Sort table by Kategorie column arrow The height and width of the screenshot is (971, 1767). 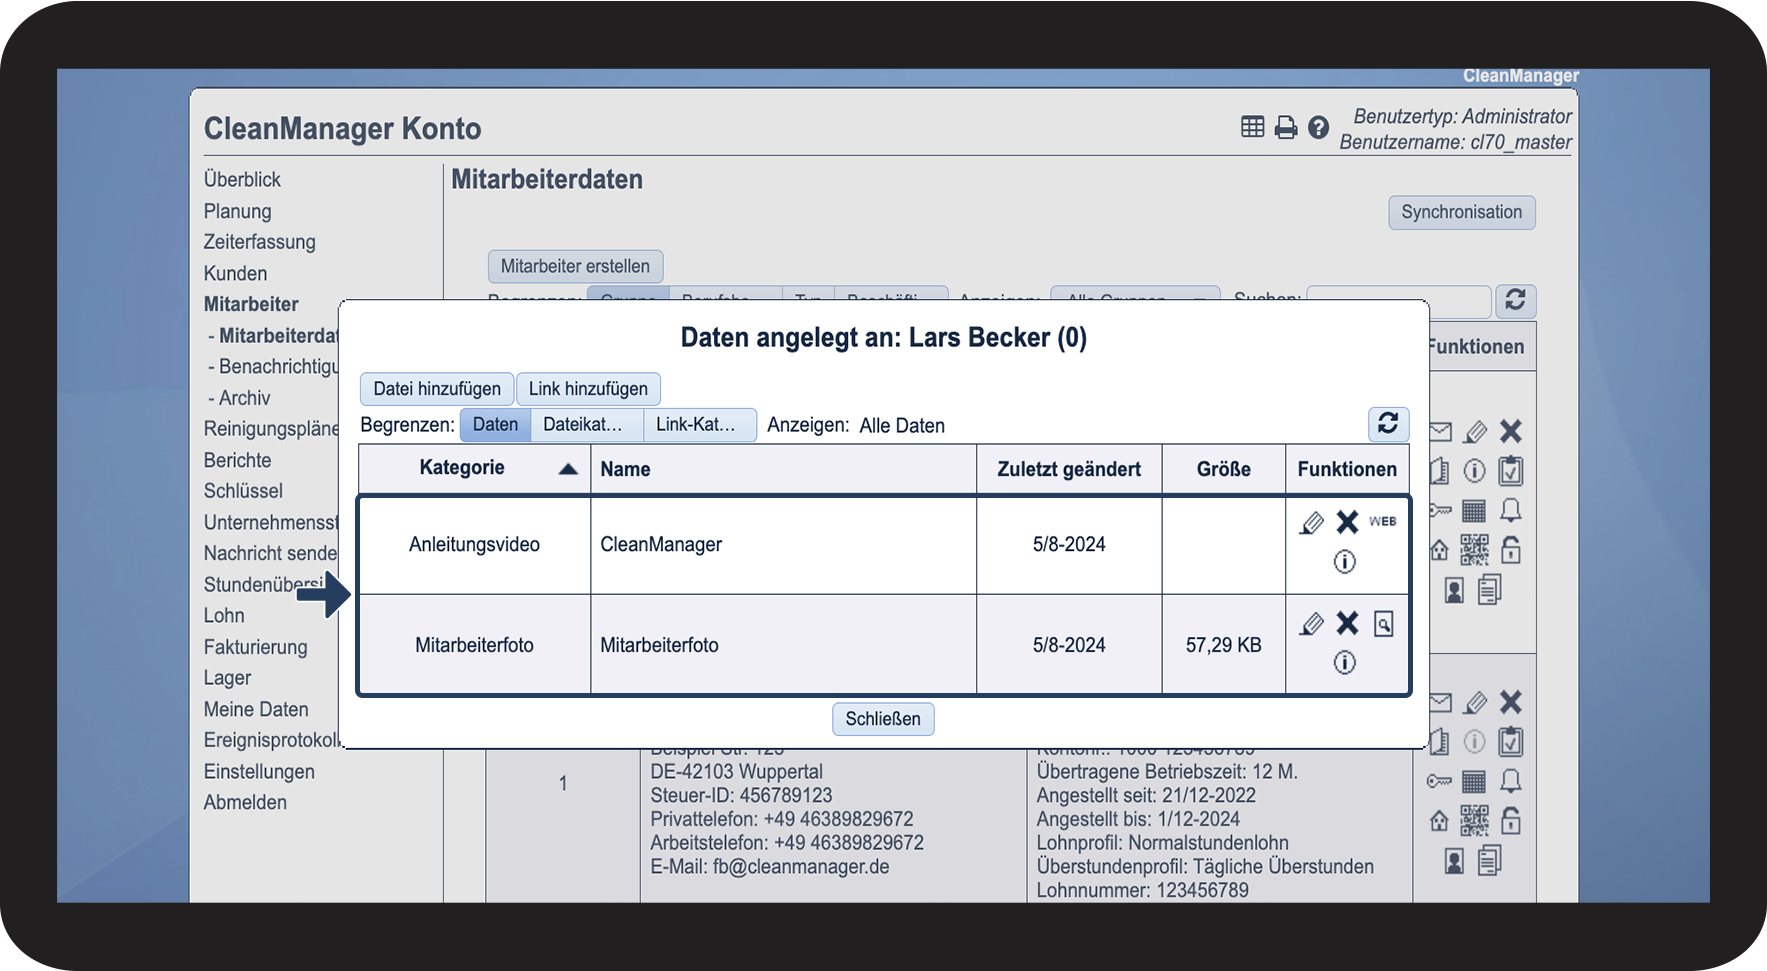568,469
